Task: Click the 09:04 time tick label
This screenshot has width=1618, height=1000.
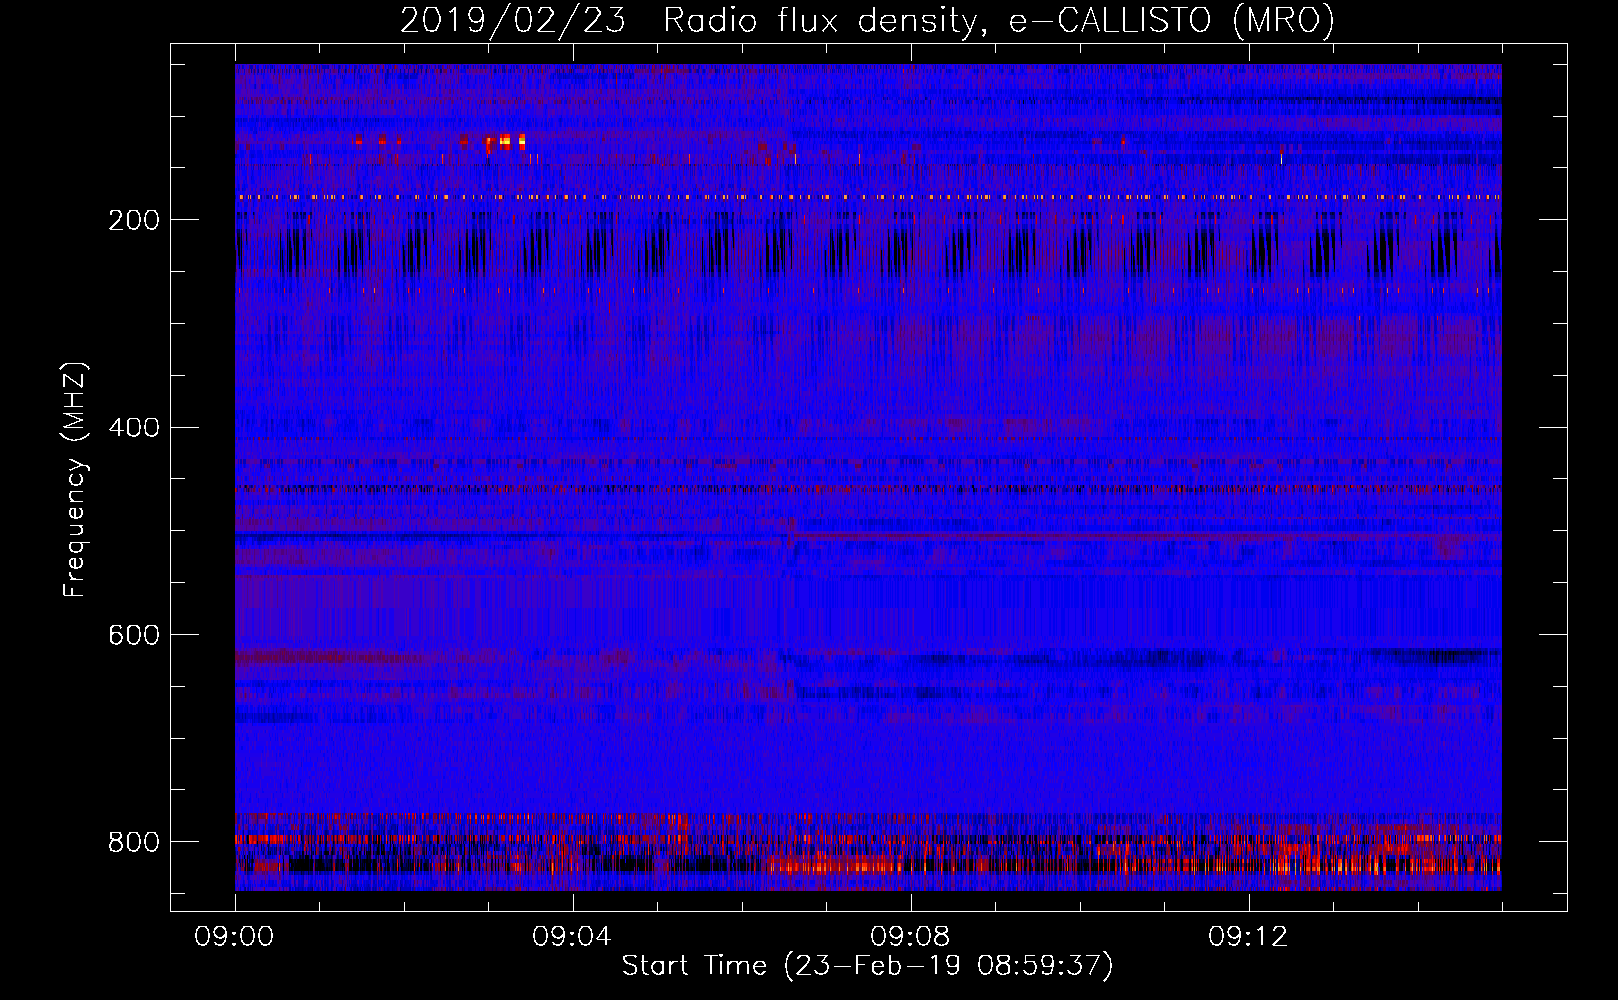Action: [x=572, y=937]
